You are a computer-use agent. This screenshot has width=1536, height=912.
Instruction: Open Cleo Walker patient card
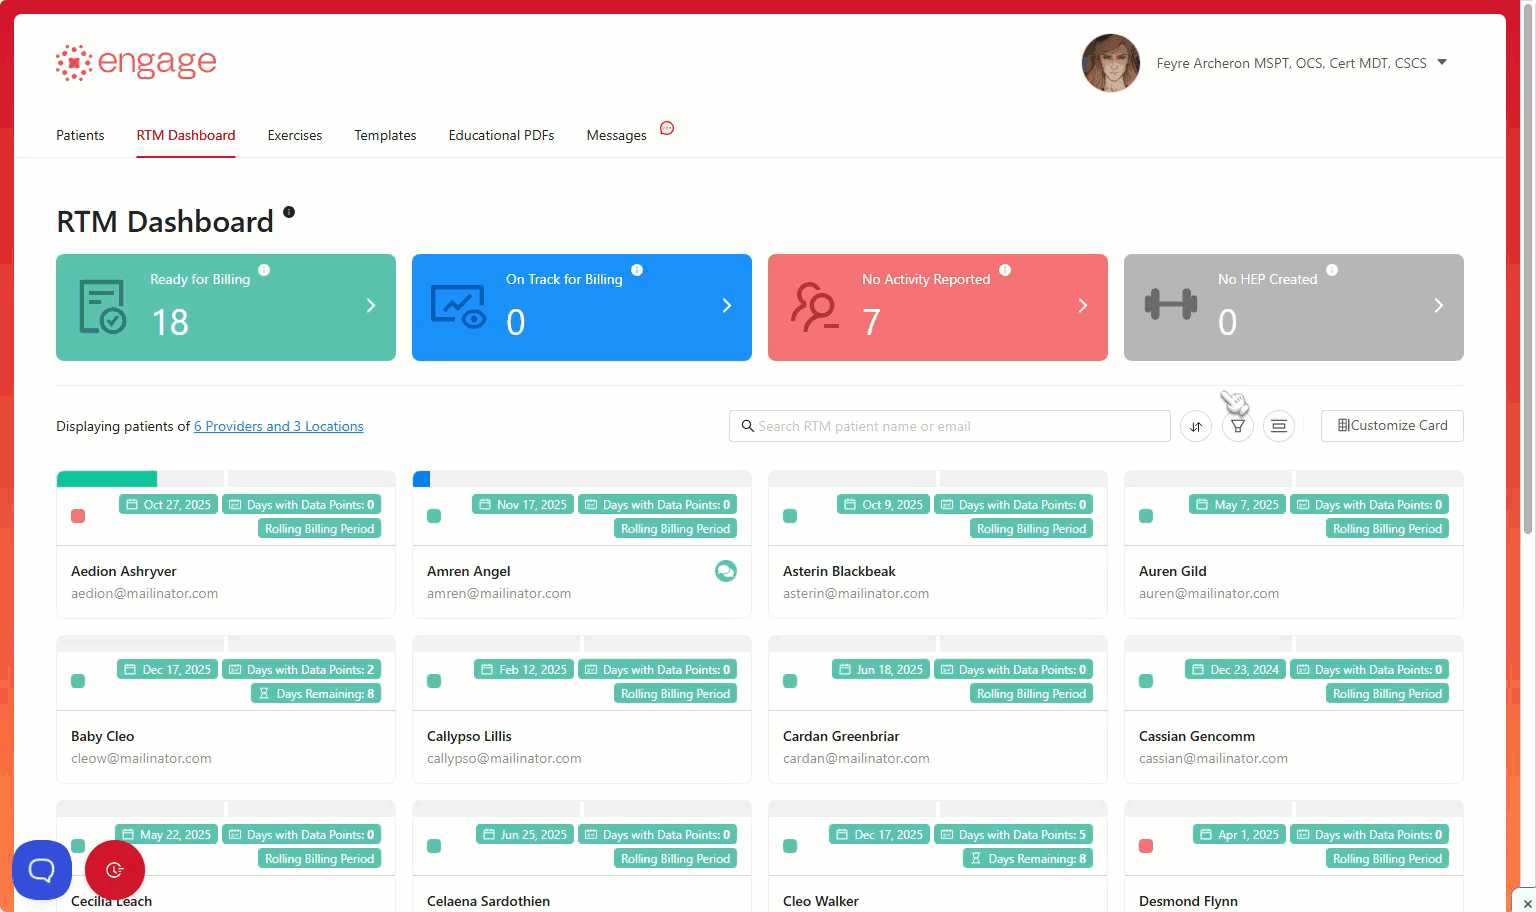click(938, 856)
